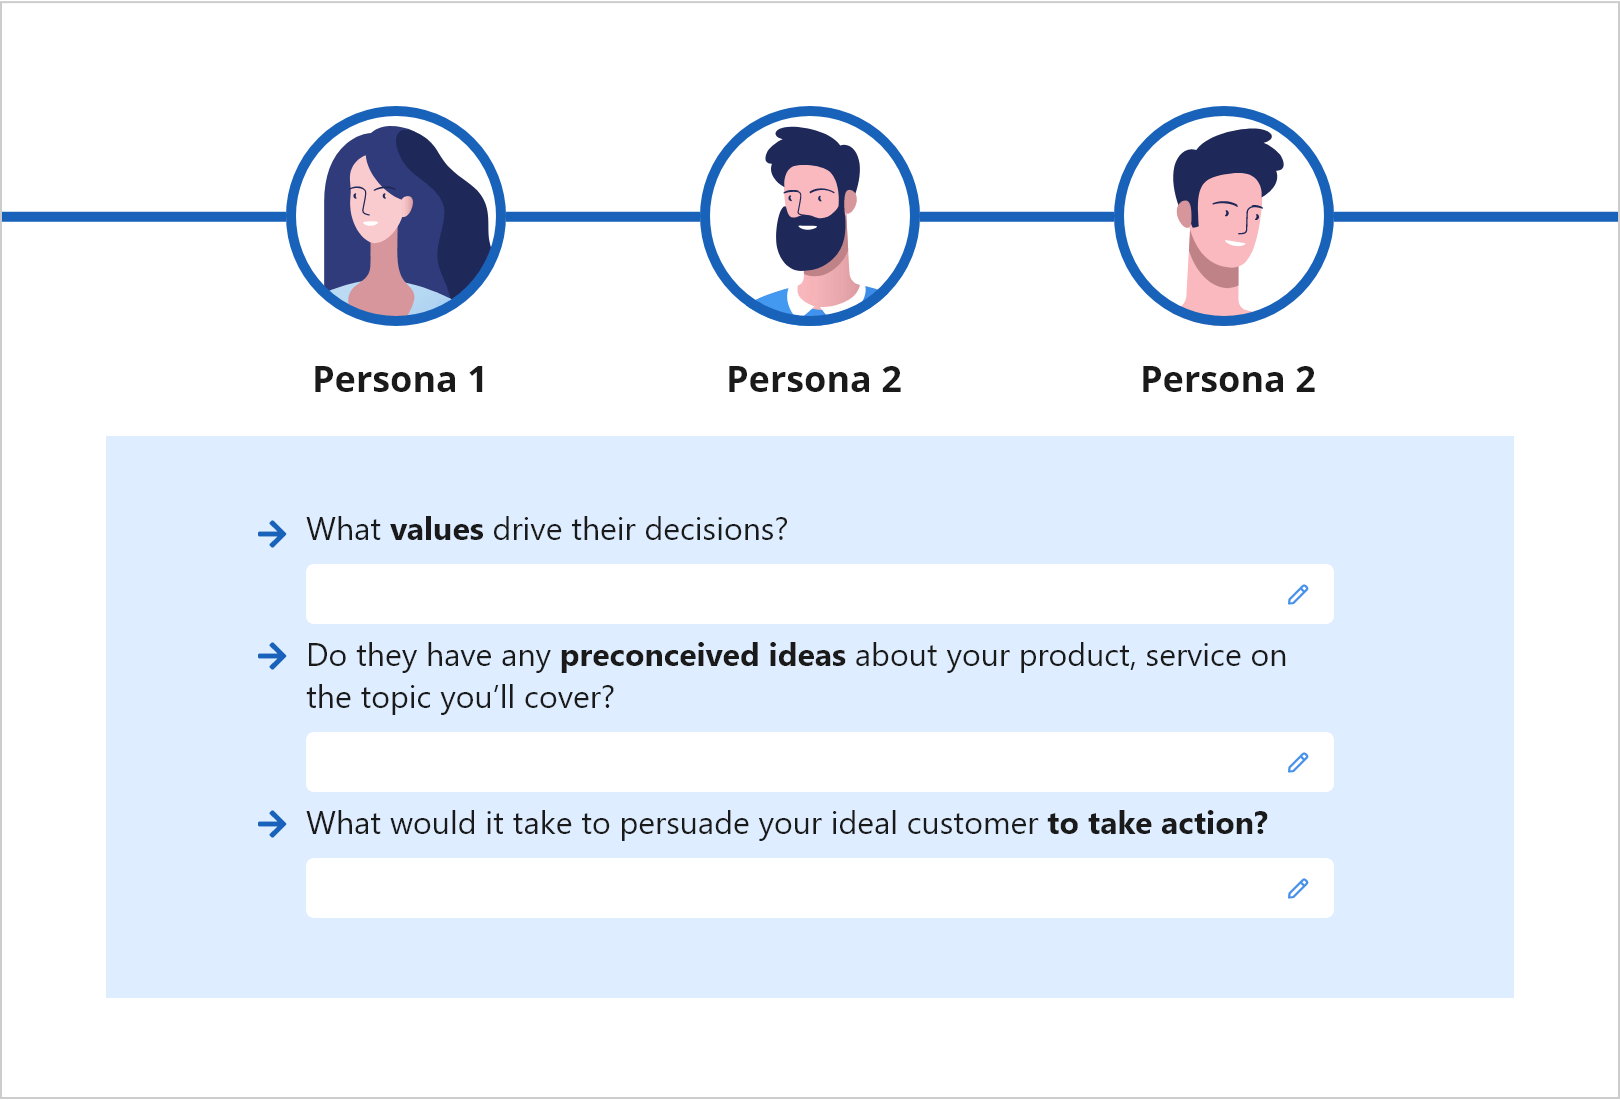Screen dimensions: 1620x1100
Task: Click timeline line right of the last persona
Action: click(x=1476, y=216)
